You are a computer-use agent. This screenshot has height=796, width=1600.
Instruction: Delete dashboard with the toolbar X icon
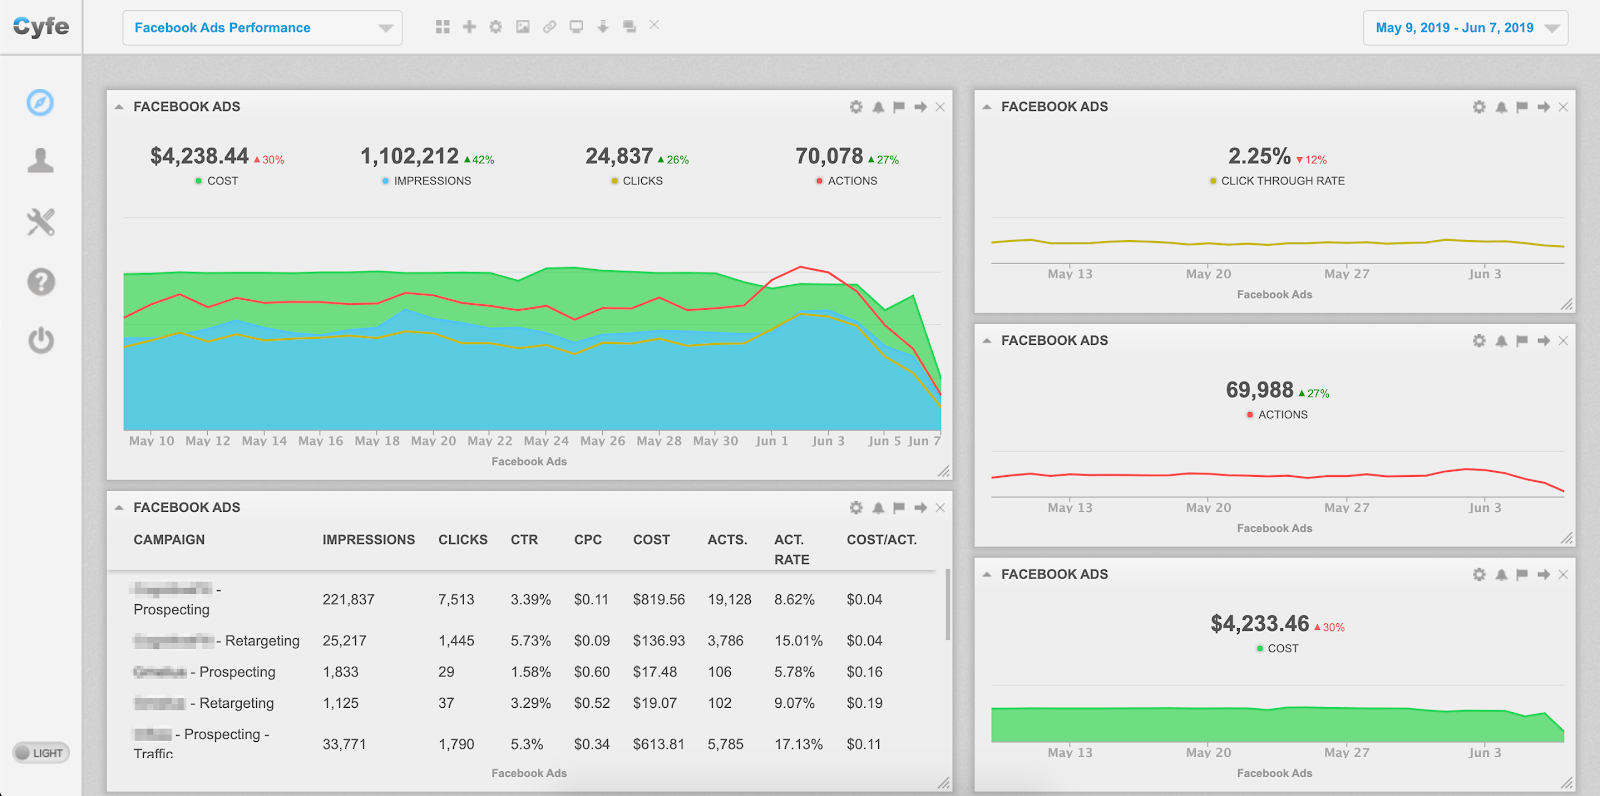(x=654, y=25)
